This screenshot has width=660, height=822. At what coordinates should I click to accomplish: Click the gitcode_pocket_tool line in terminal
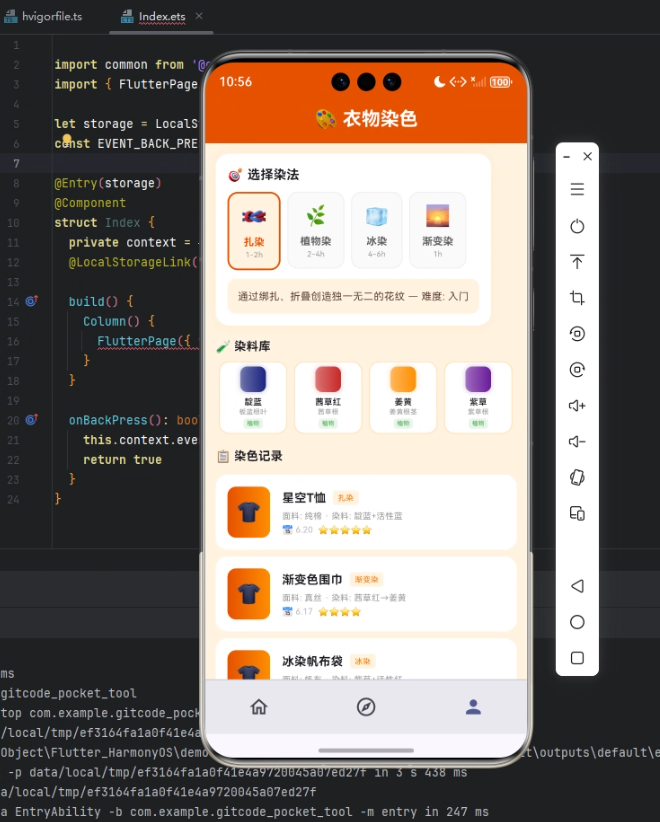pos(68,693)
